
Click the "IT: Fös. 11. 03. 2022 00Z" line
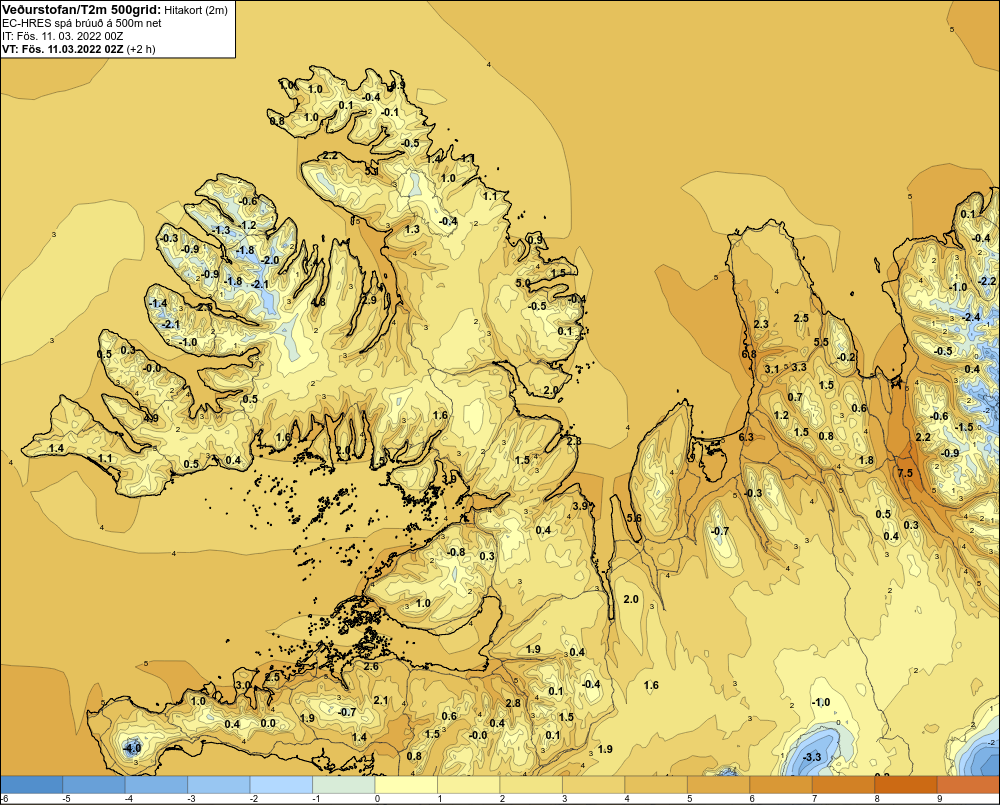pyautogui.click(x=62, y=36)
